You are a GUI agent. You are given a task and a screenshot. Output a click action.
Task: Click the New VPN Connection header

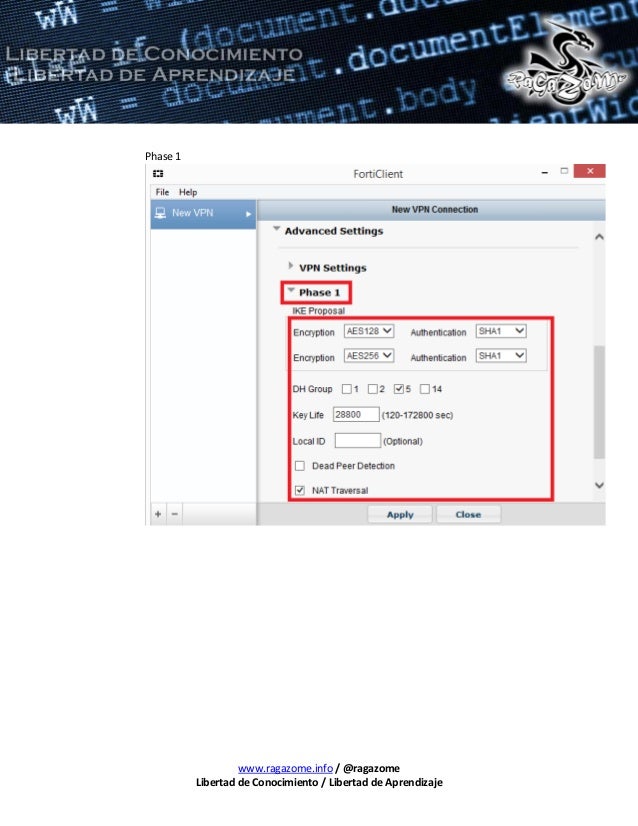pyautogui.click(x=435, y=210)
